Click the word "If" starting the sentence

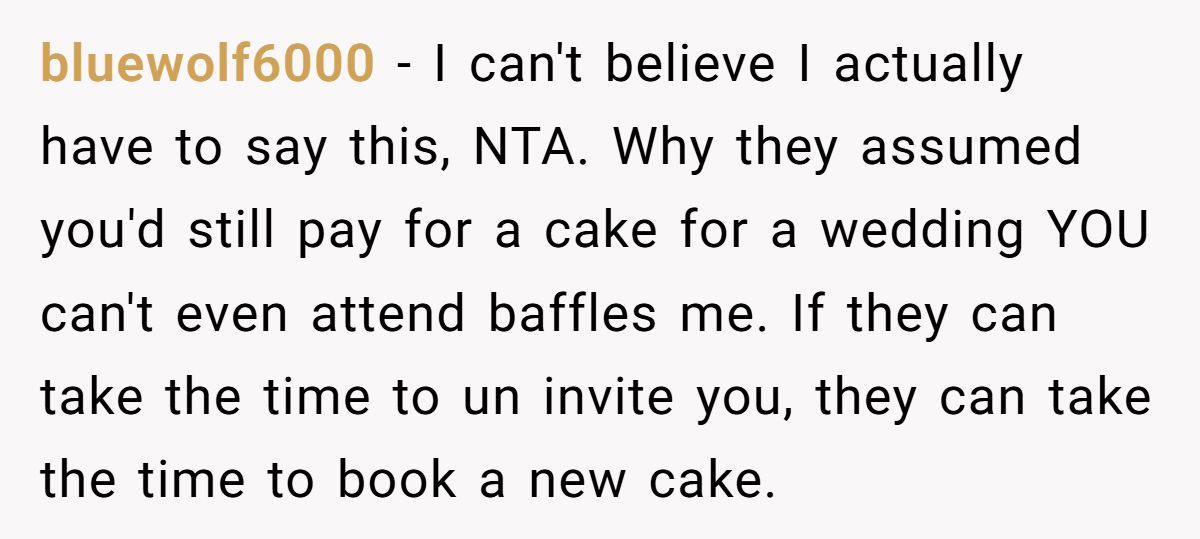click(x=806, y=314)
